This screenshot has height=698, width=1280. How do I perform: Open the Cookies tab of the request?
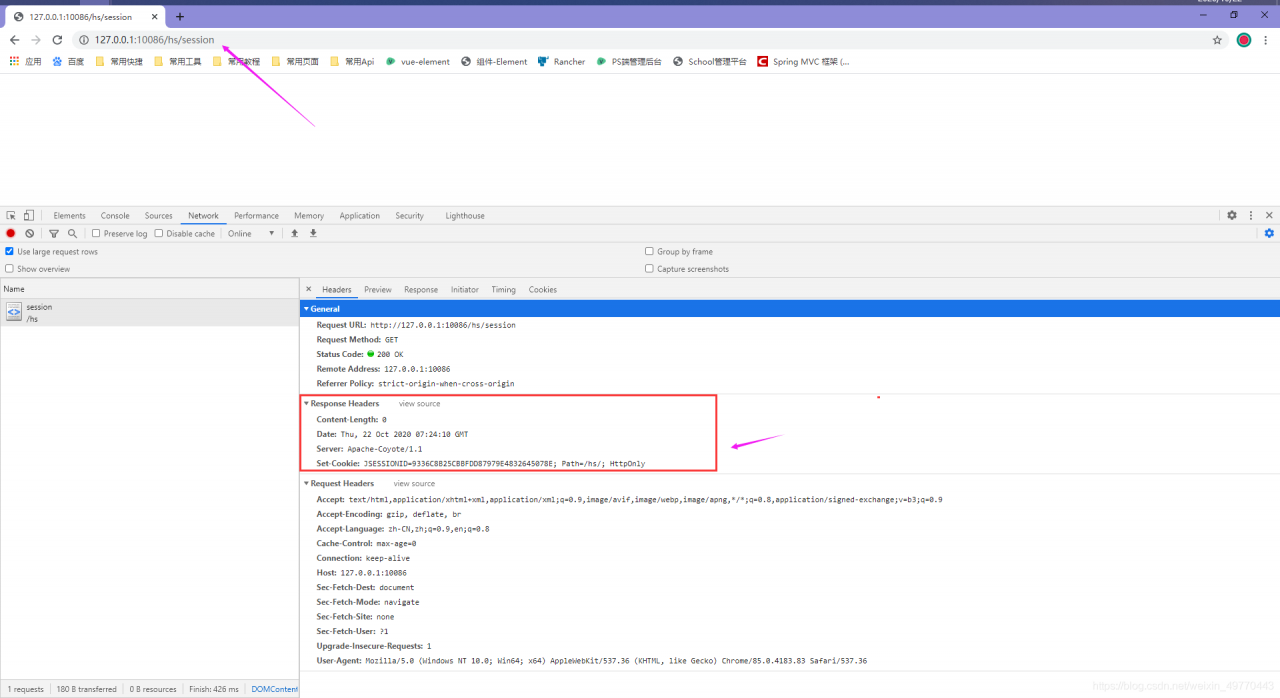[x=543, y=290]
